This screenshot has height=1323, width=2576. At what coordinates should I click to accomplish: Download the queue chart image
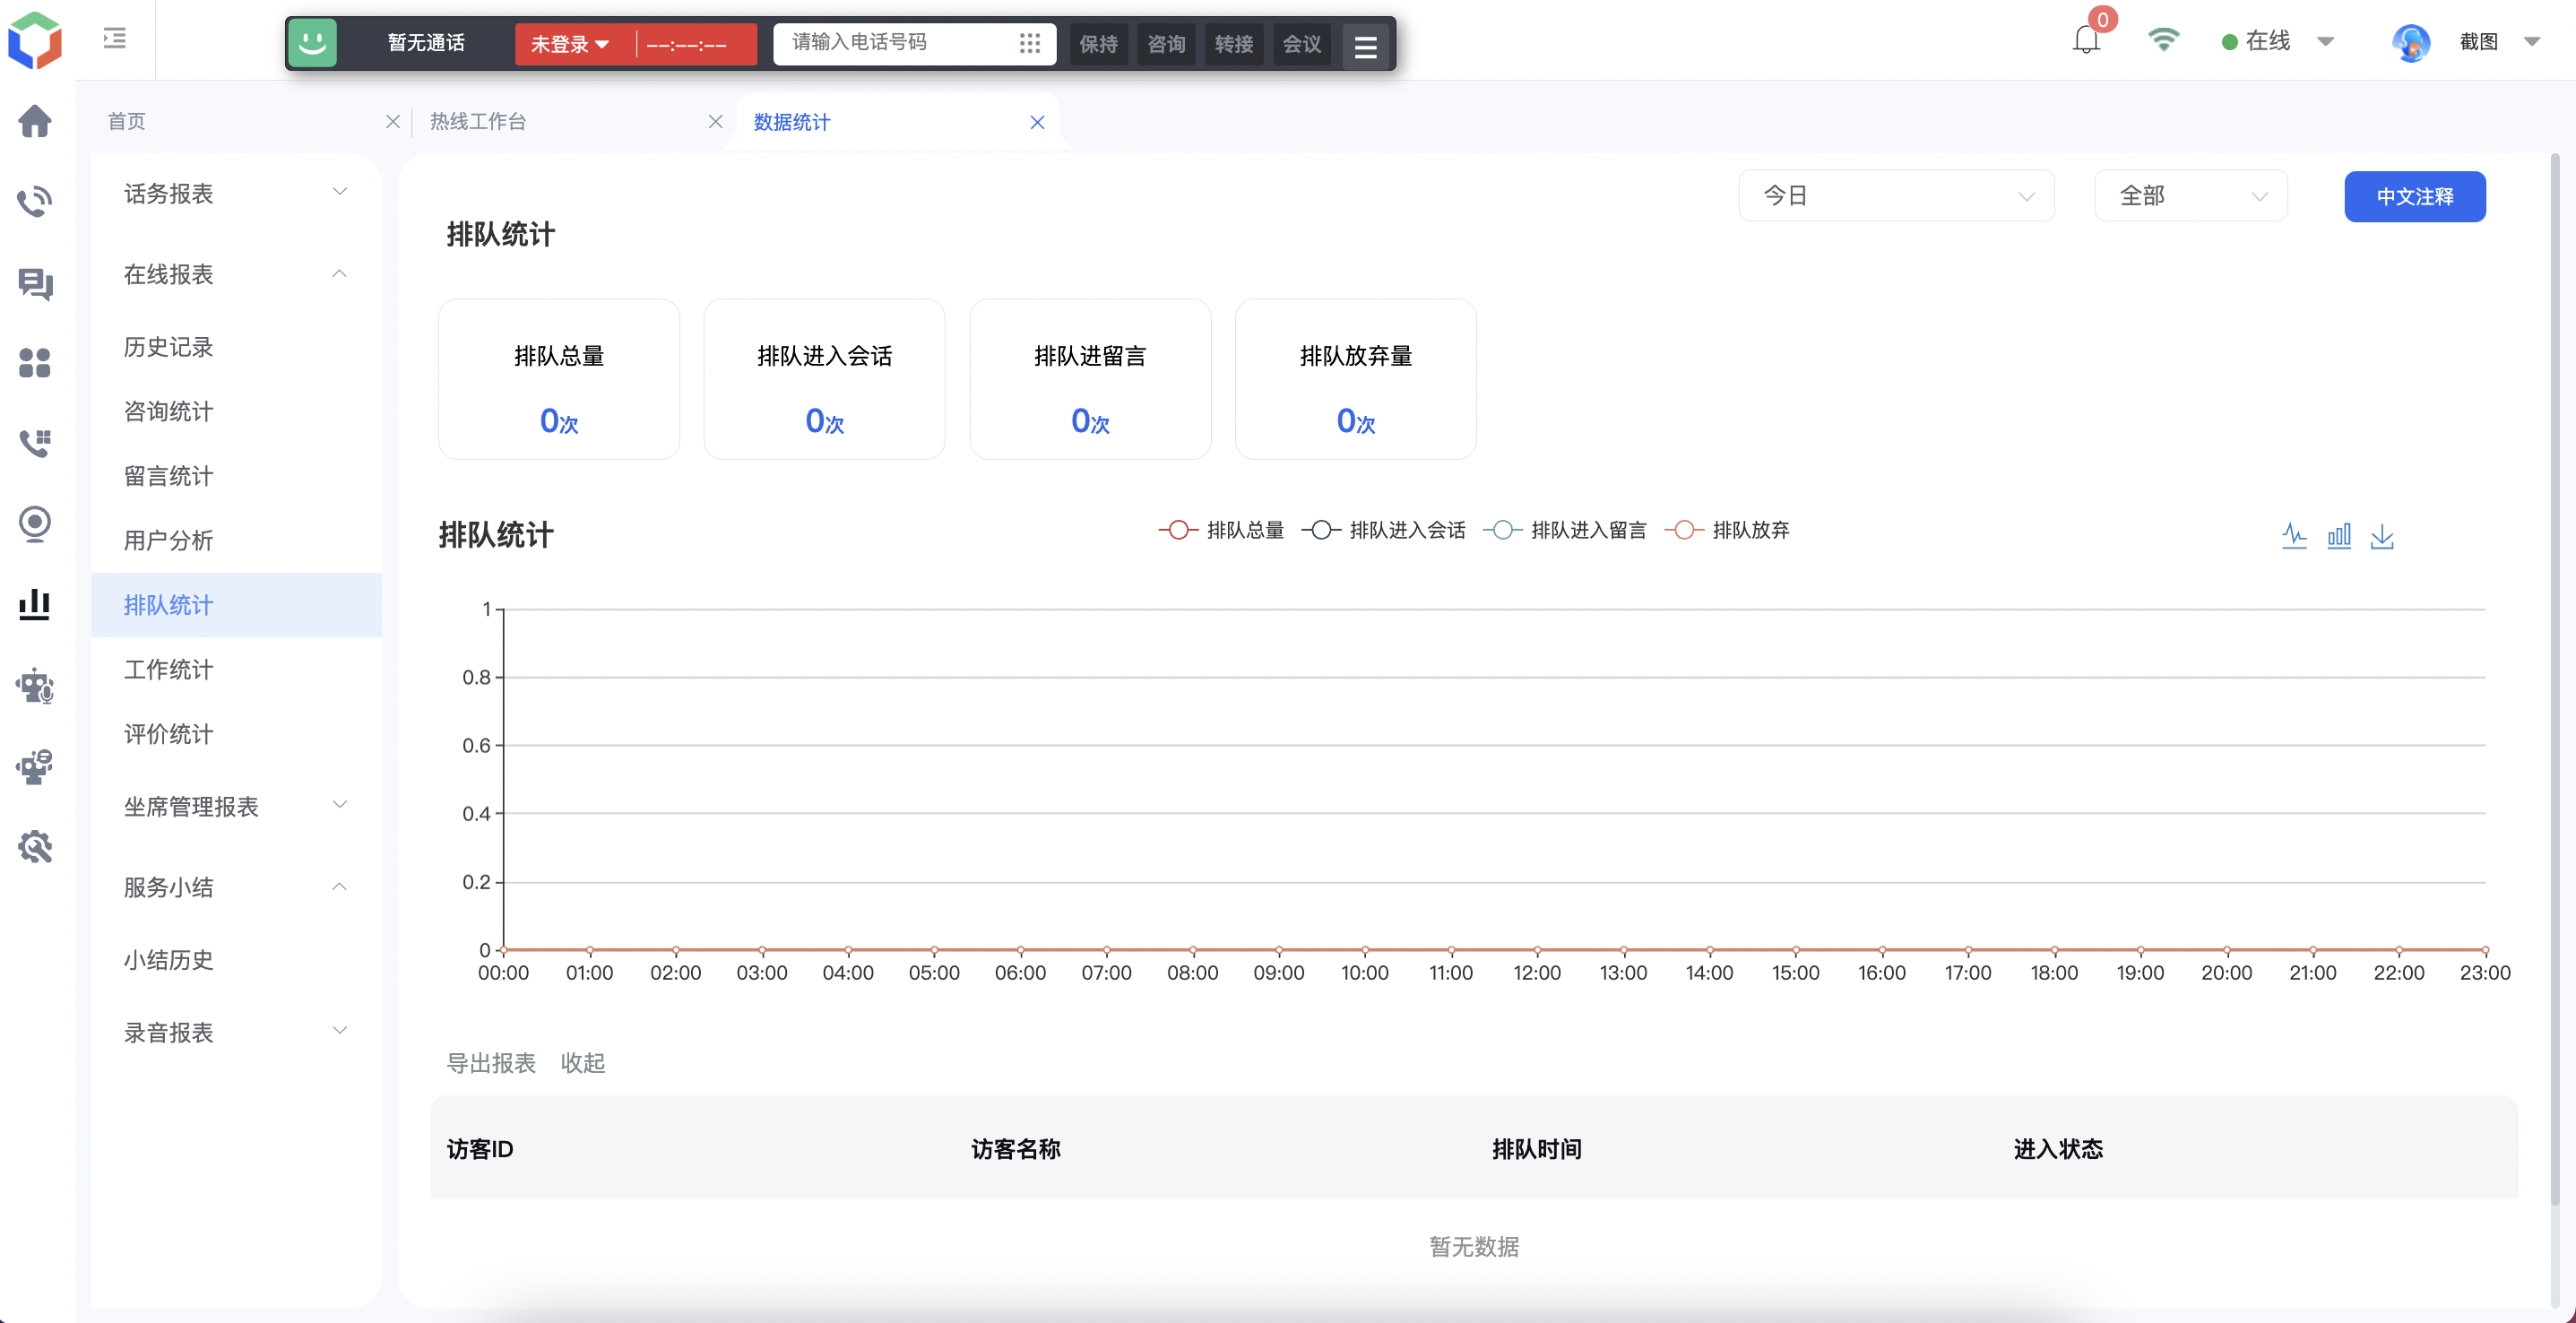click(x=2383, y=536)
